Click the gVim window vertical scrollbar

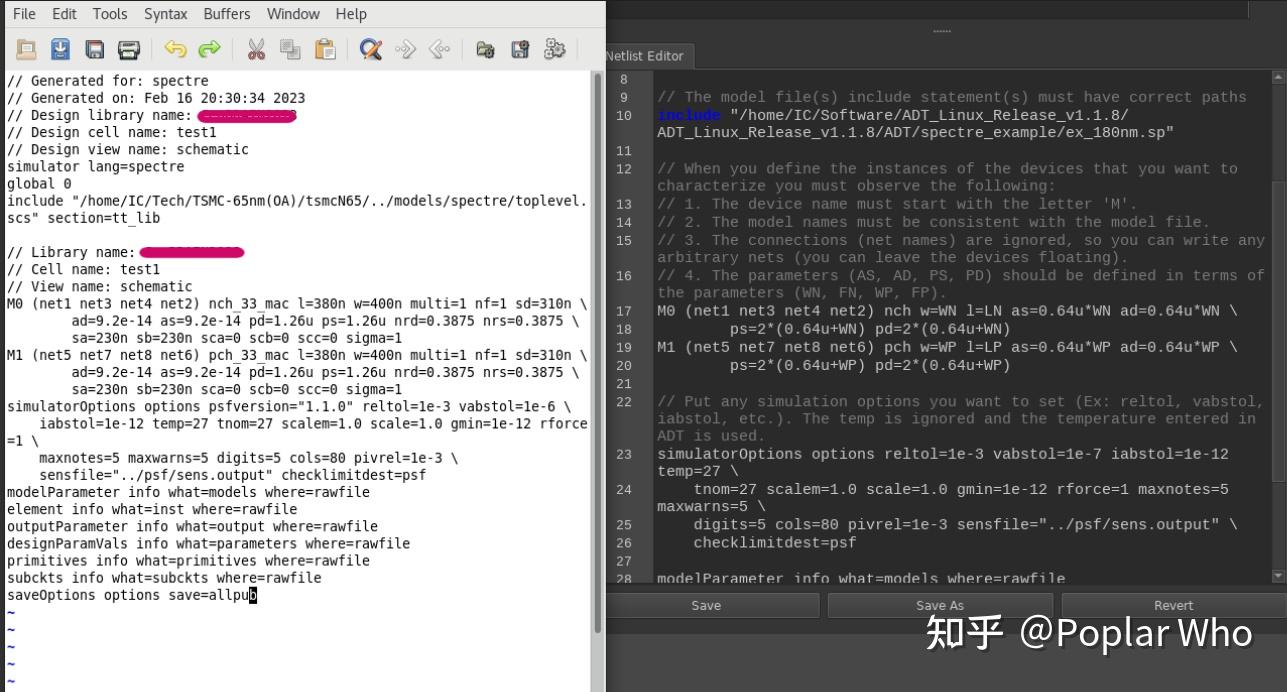coord(599,351)
